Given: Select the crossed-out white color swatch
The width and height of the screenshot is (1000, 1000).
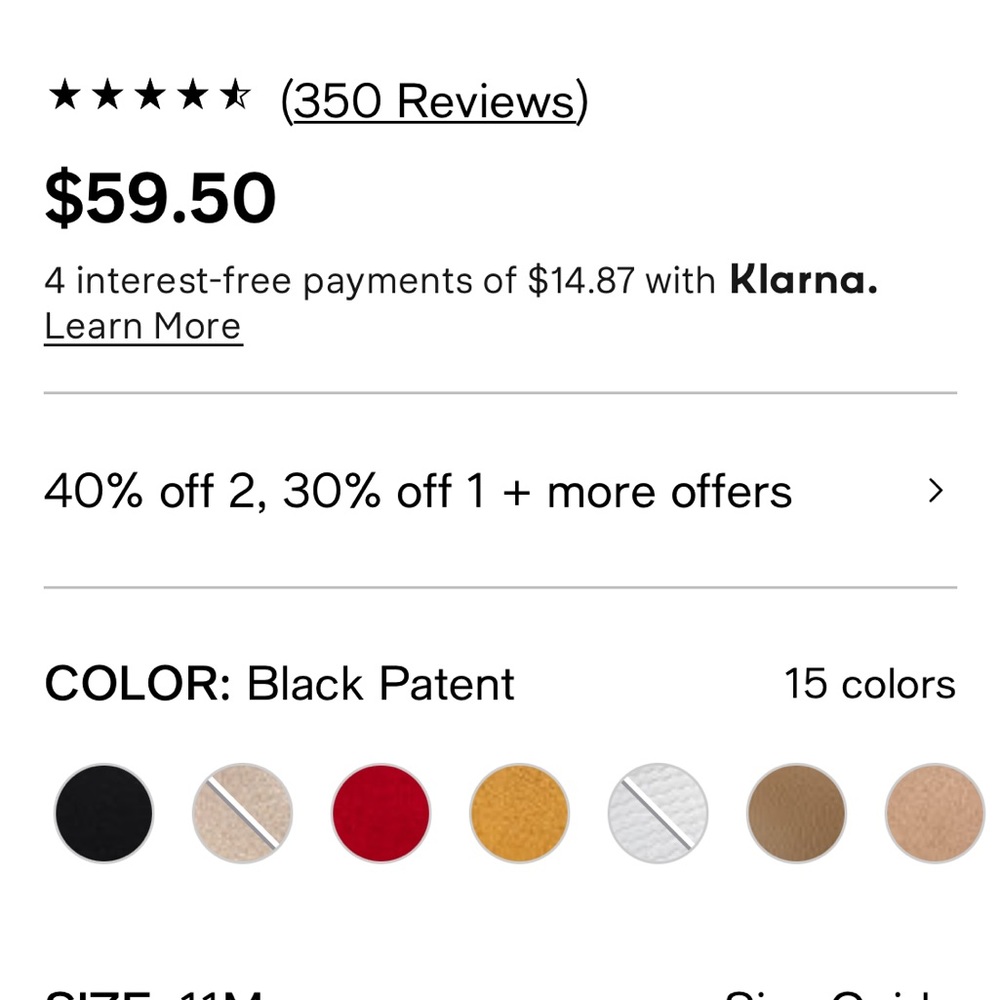Looking at the screenshot, I should [x=658, y=813].
